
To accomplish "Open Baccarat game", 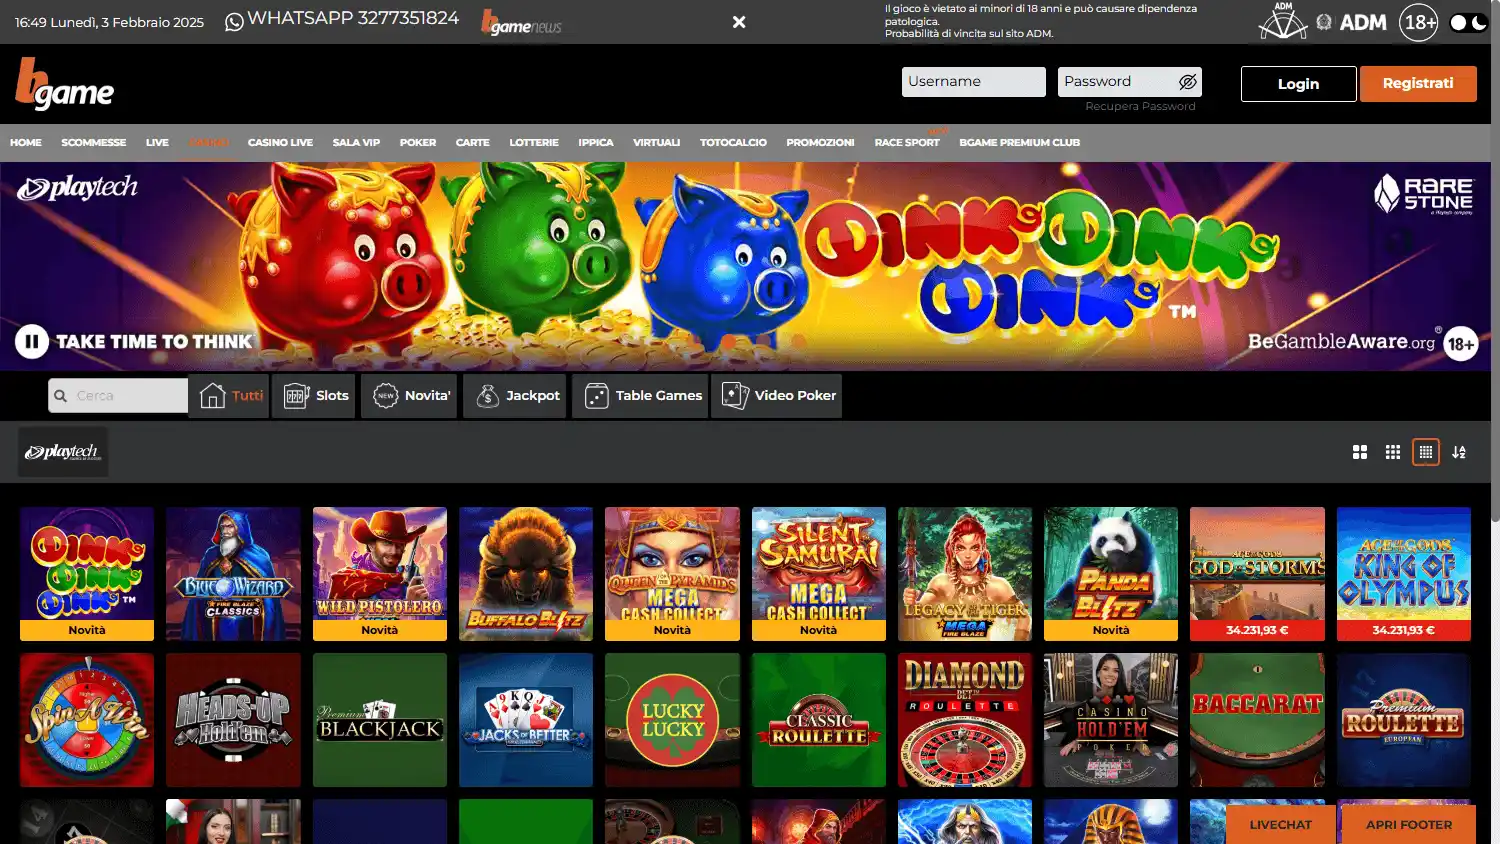I will [x=1257, y=720].
